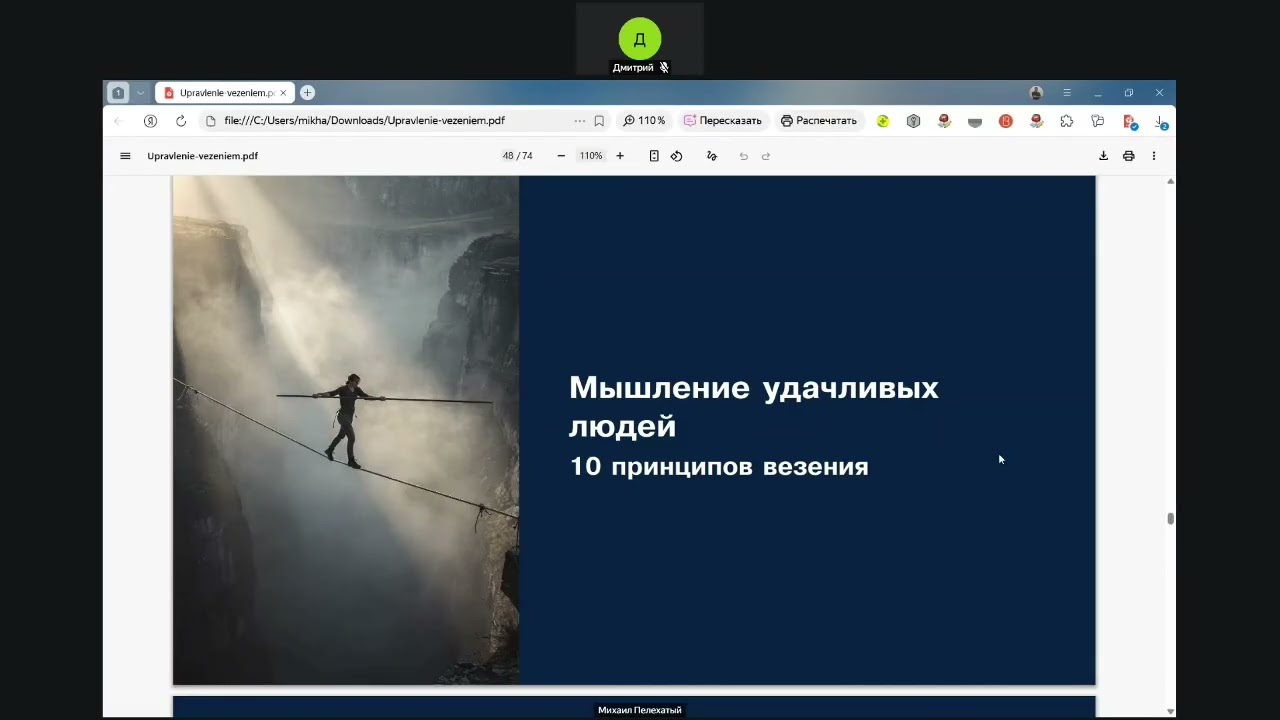Screen dimensions: 1280x720
Task: Open the PDF viewer more-actions menu
Action: click(x=1154, y=156)
